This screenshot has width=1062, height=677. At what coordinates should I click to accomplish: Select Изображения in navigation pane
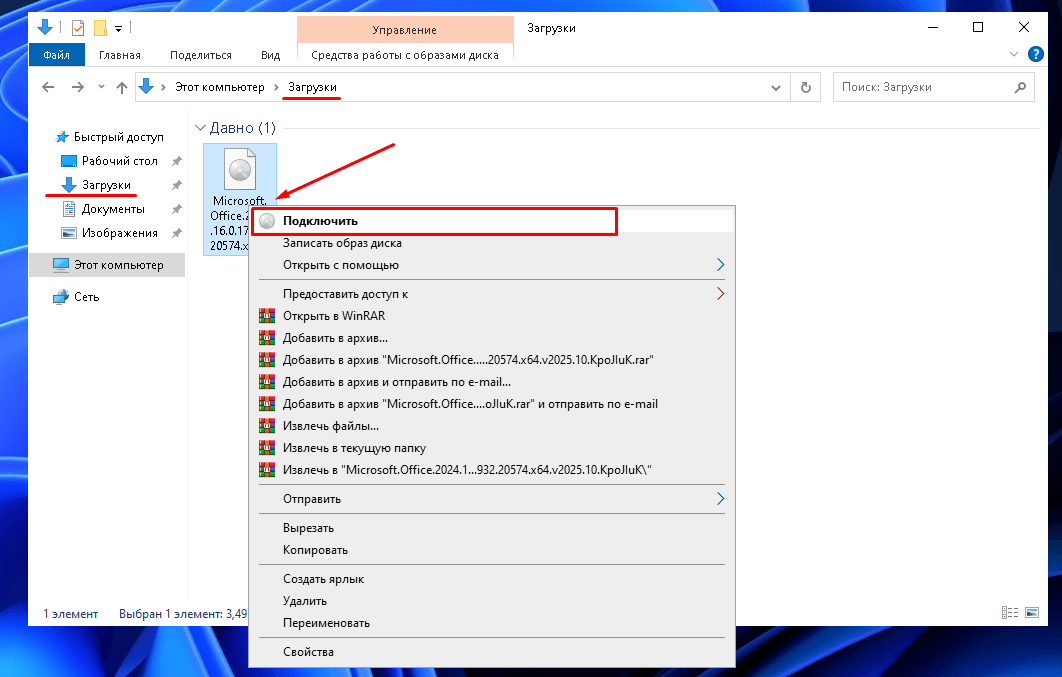click(x=109, y=233)
